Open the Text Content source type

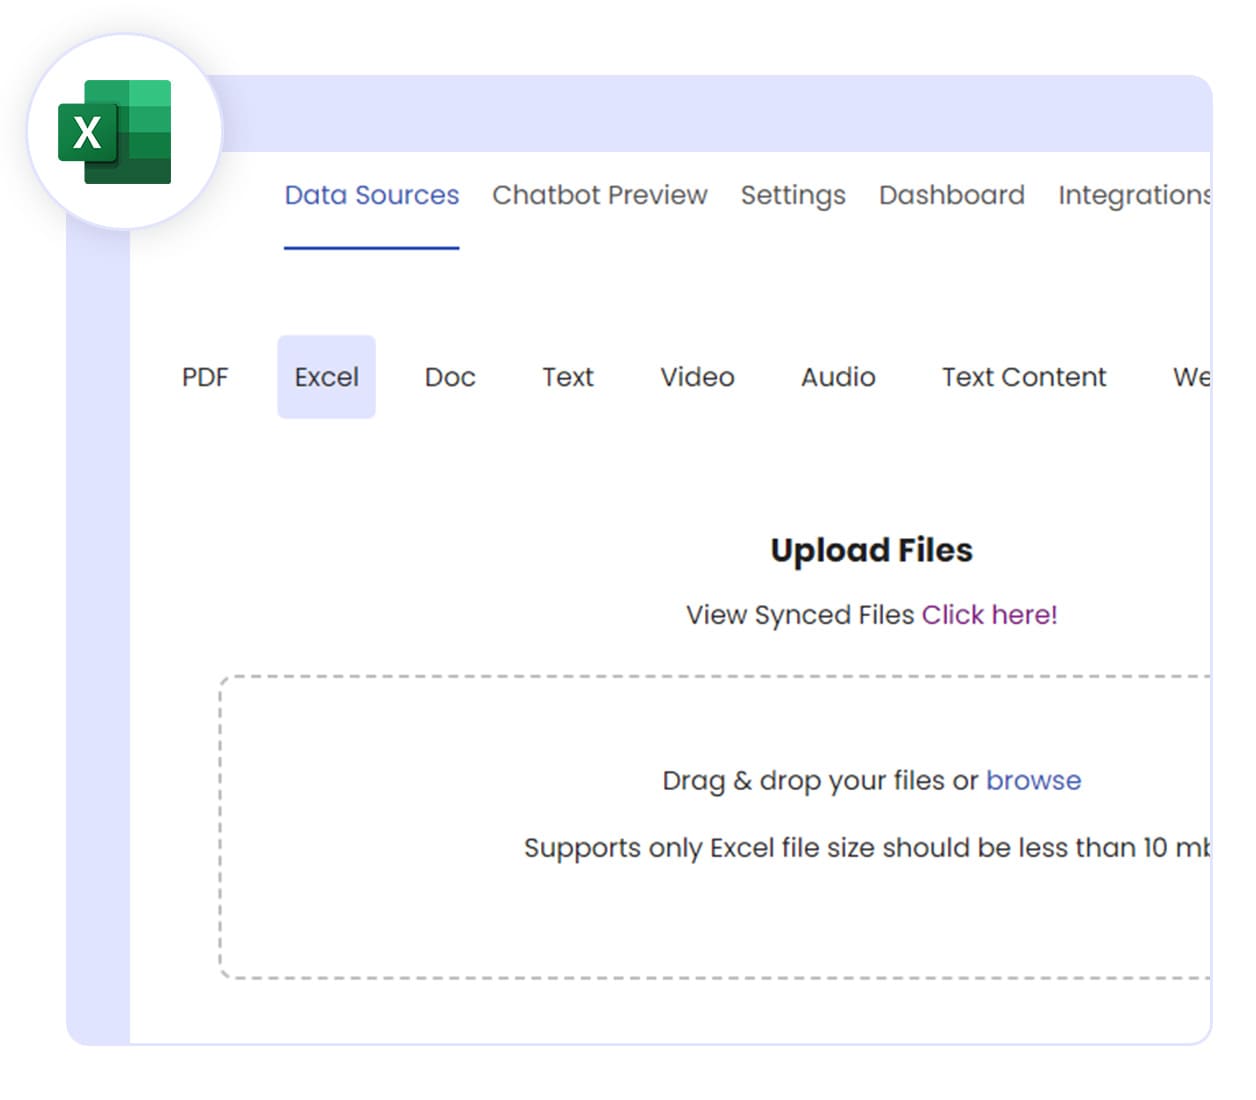click(1024, 377)
